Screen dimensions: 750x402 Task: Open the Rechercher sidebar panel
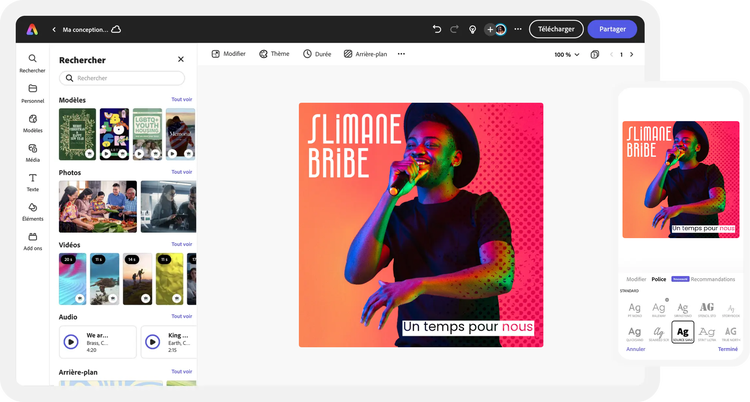pos(33,63)
